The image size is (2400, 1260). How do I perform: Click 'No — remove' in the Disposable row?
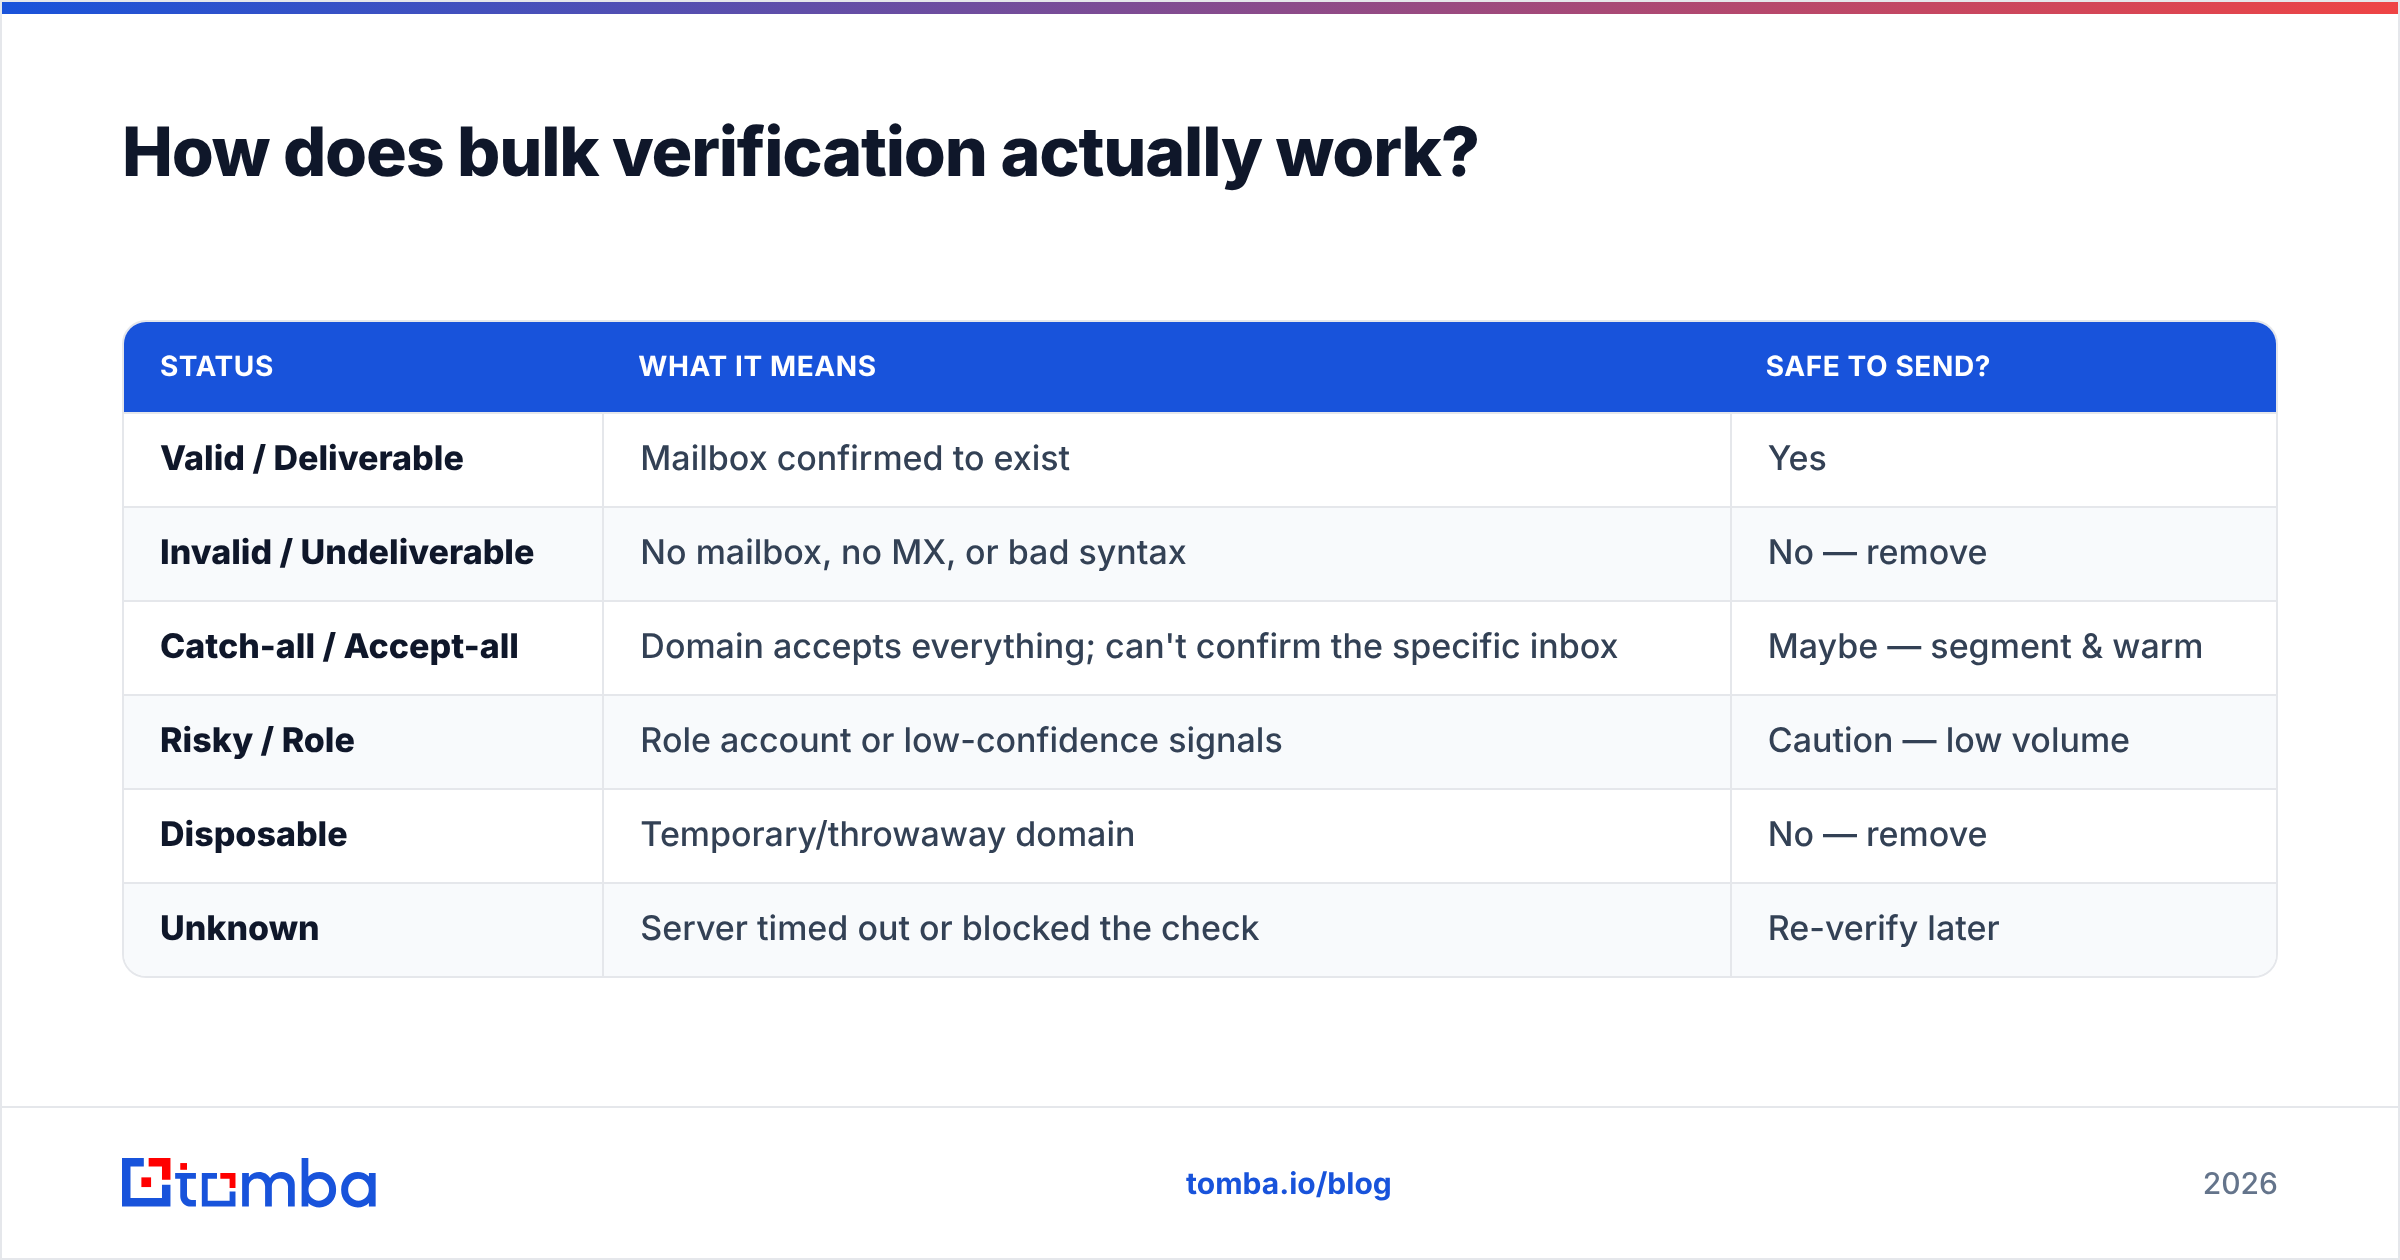click(2003, 835)
